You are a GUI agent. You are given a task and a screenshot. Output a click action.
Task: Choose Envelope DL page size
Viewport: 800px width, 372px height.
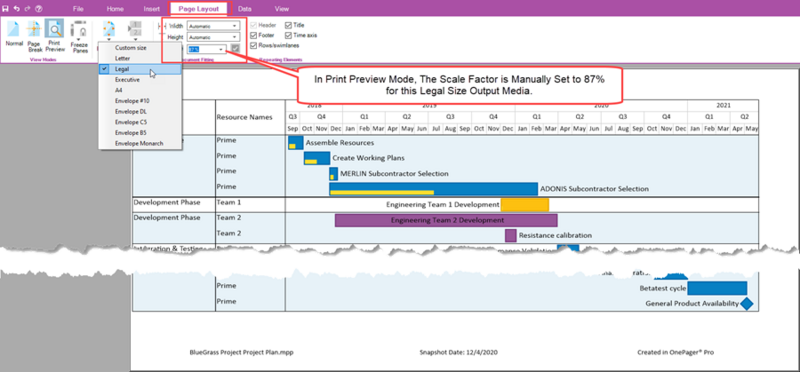click(x=140, y=111)
